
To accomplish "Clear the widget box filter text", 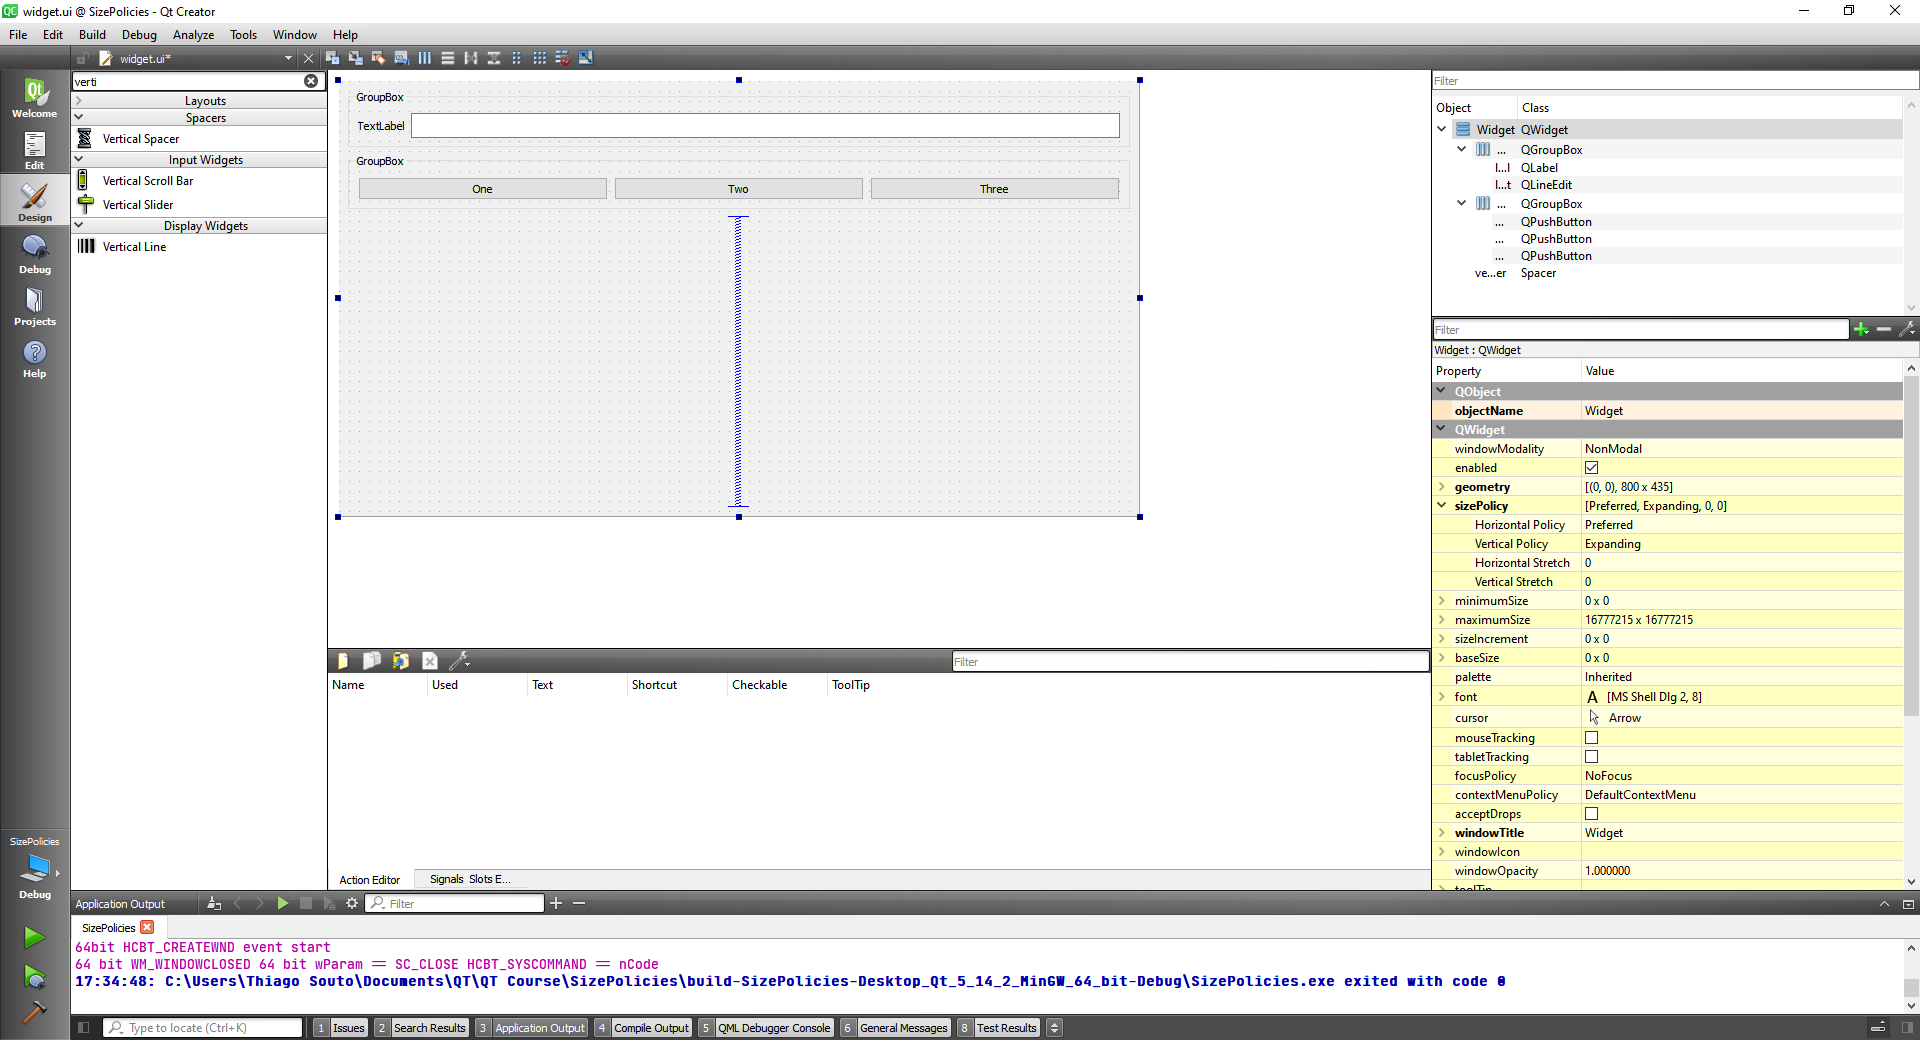I will pyautogui.click(x=311, y=81).
